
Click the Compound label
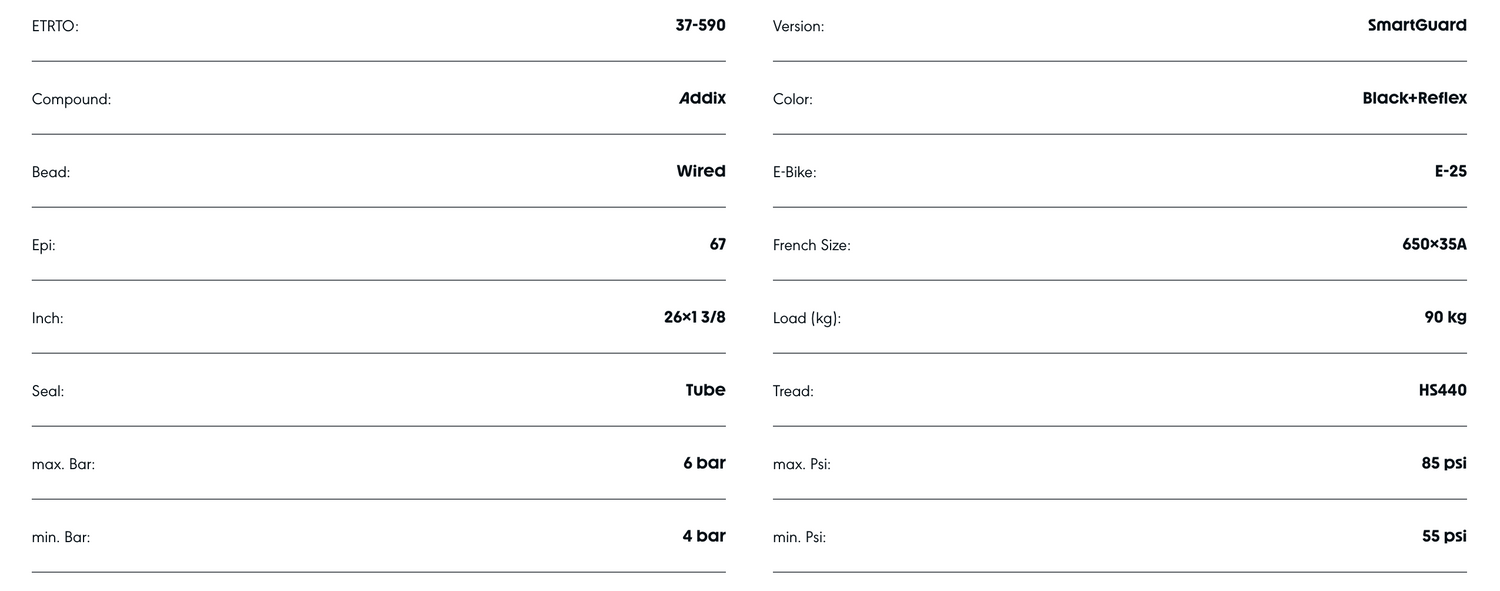[x=71, y=100]
